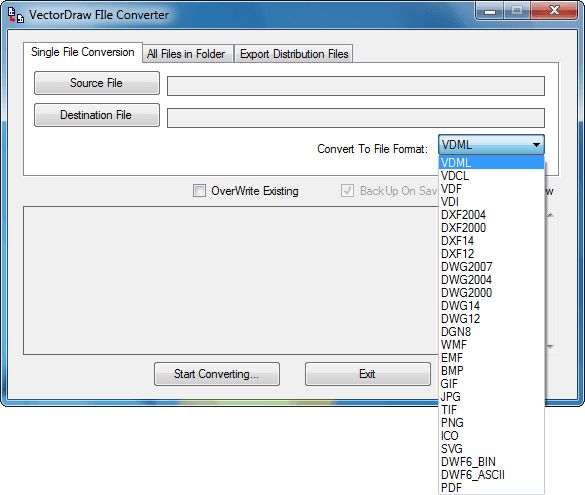
Task: Open Export Distribution Files tab
Action: tap(294, 54)
